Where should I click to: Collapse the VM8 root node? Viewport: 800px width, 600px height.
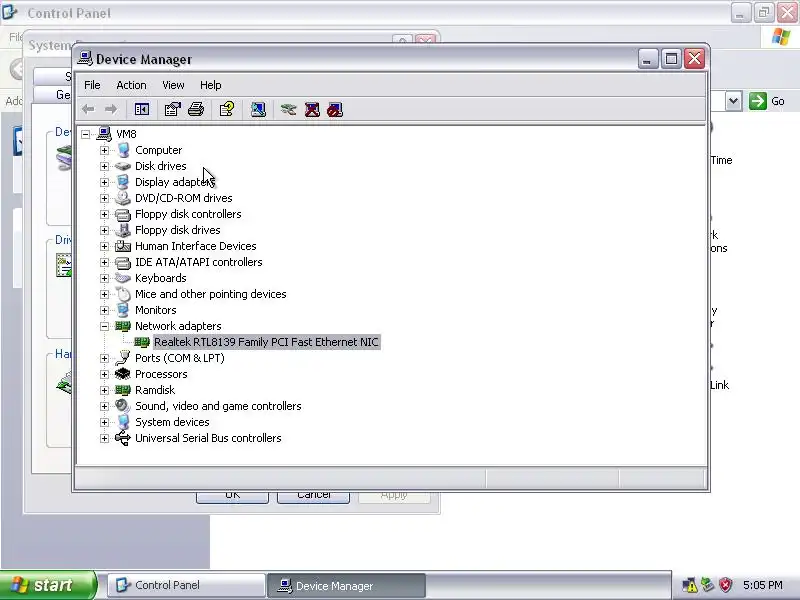pos(86,134)
